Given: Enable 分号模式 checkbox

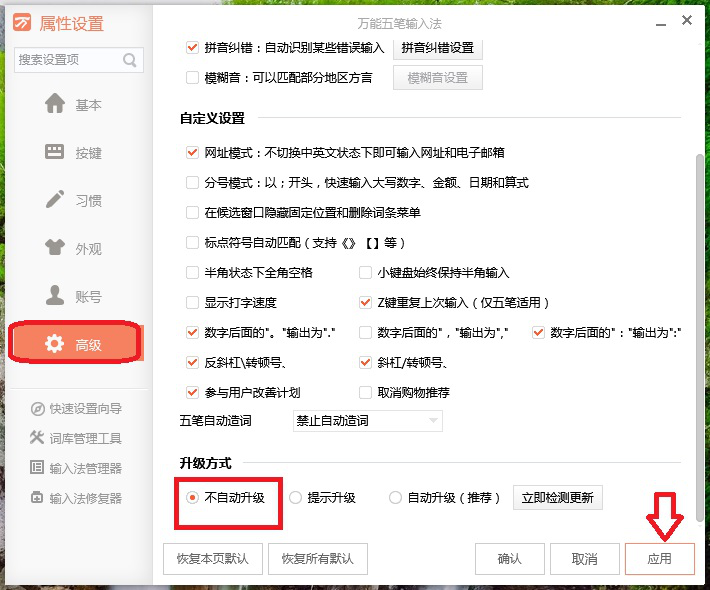Looking at the screenshot, I should pyautogui.click(x=192, y=182).
